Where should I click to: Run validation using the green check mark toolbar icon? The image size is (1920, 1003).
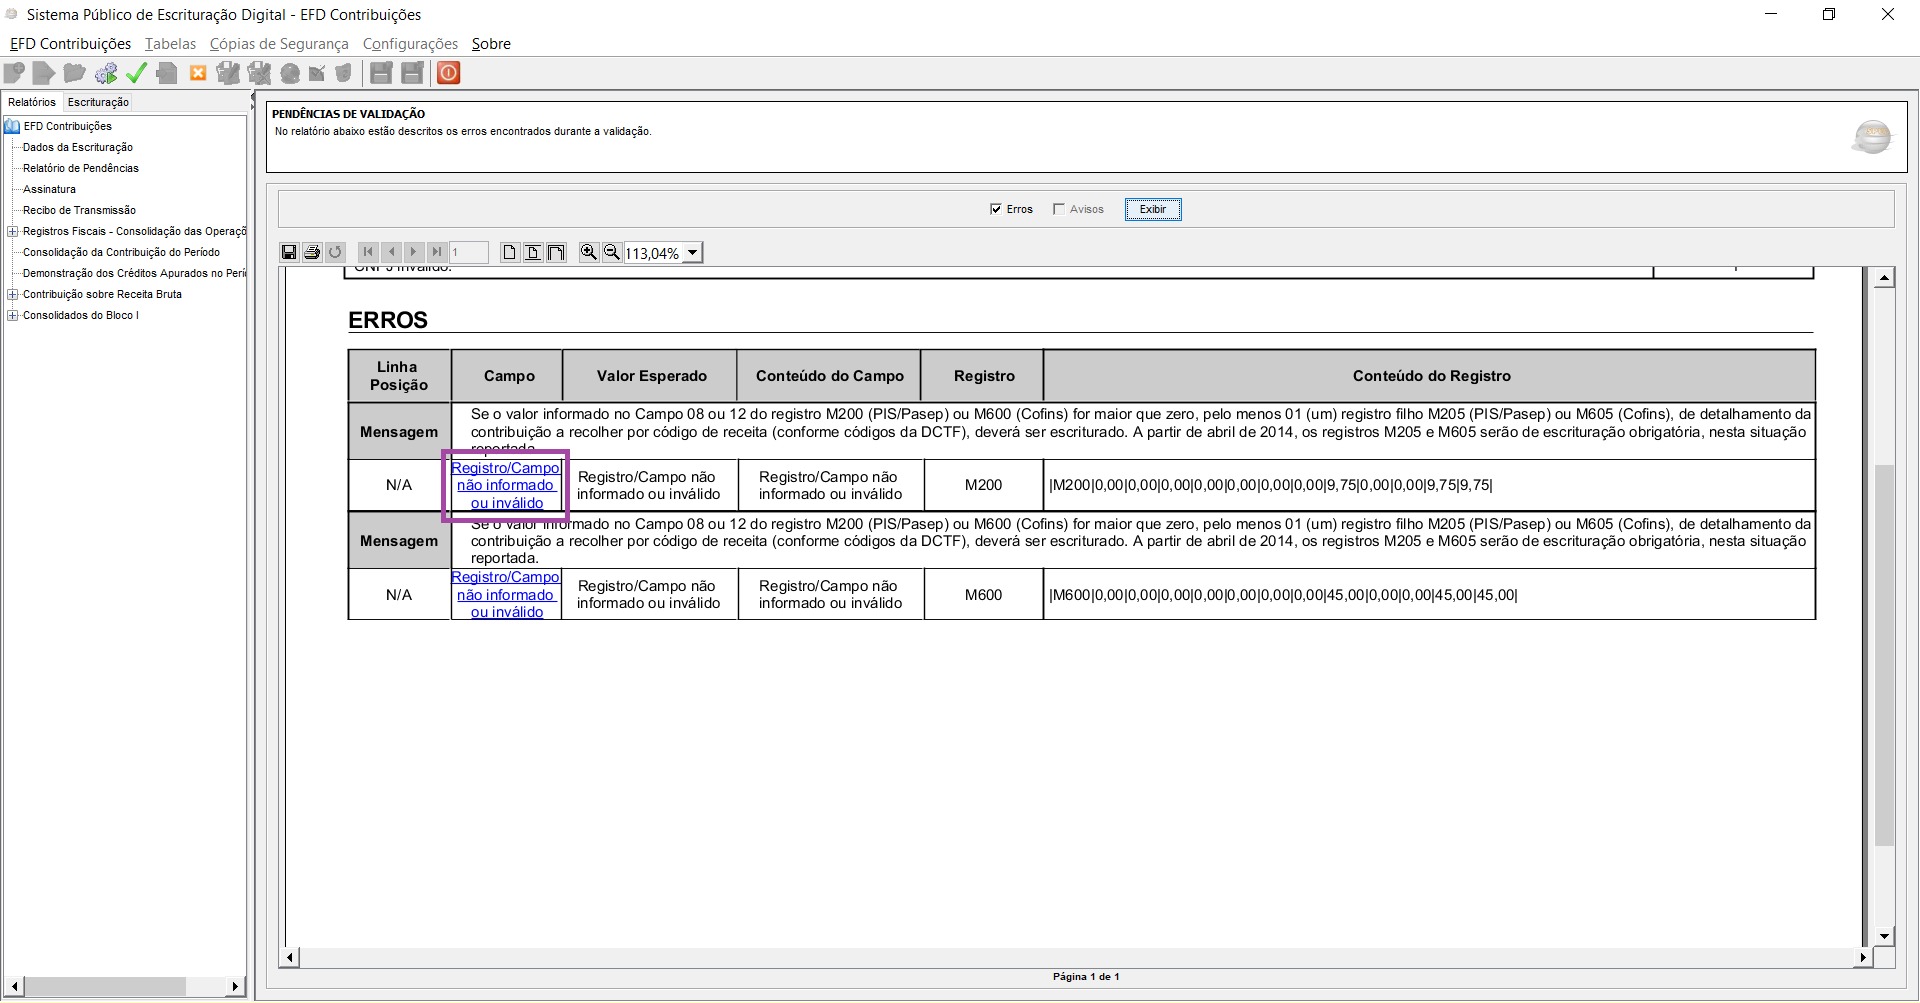(x=137, y=72)
